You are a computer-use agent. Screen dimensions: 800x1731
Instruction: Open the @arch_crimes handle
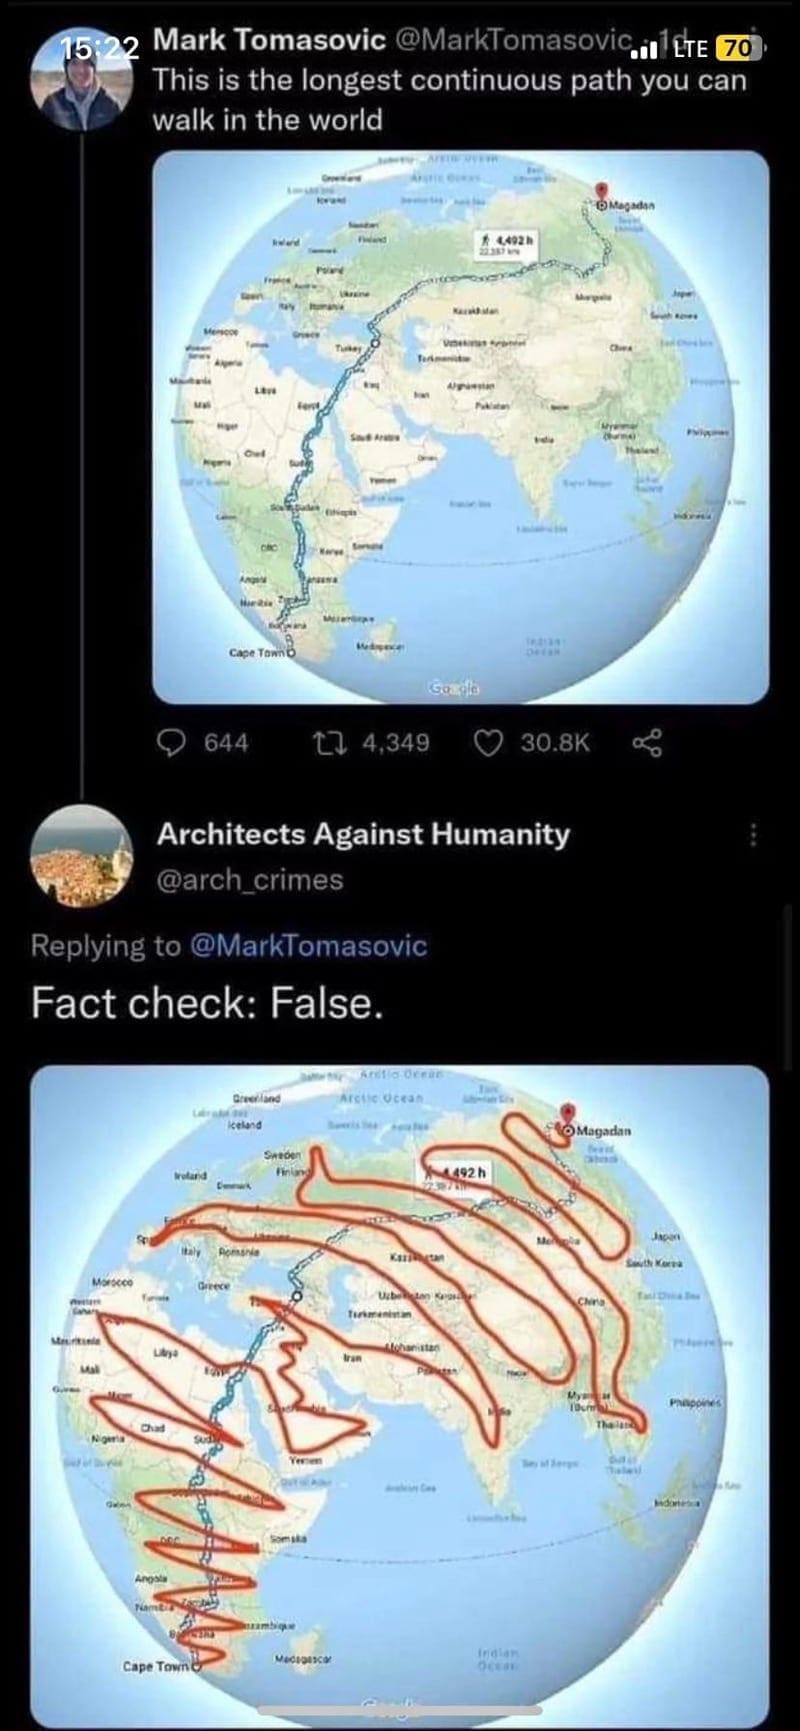pos(249,880)
